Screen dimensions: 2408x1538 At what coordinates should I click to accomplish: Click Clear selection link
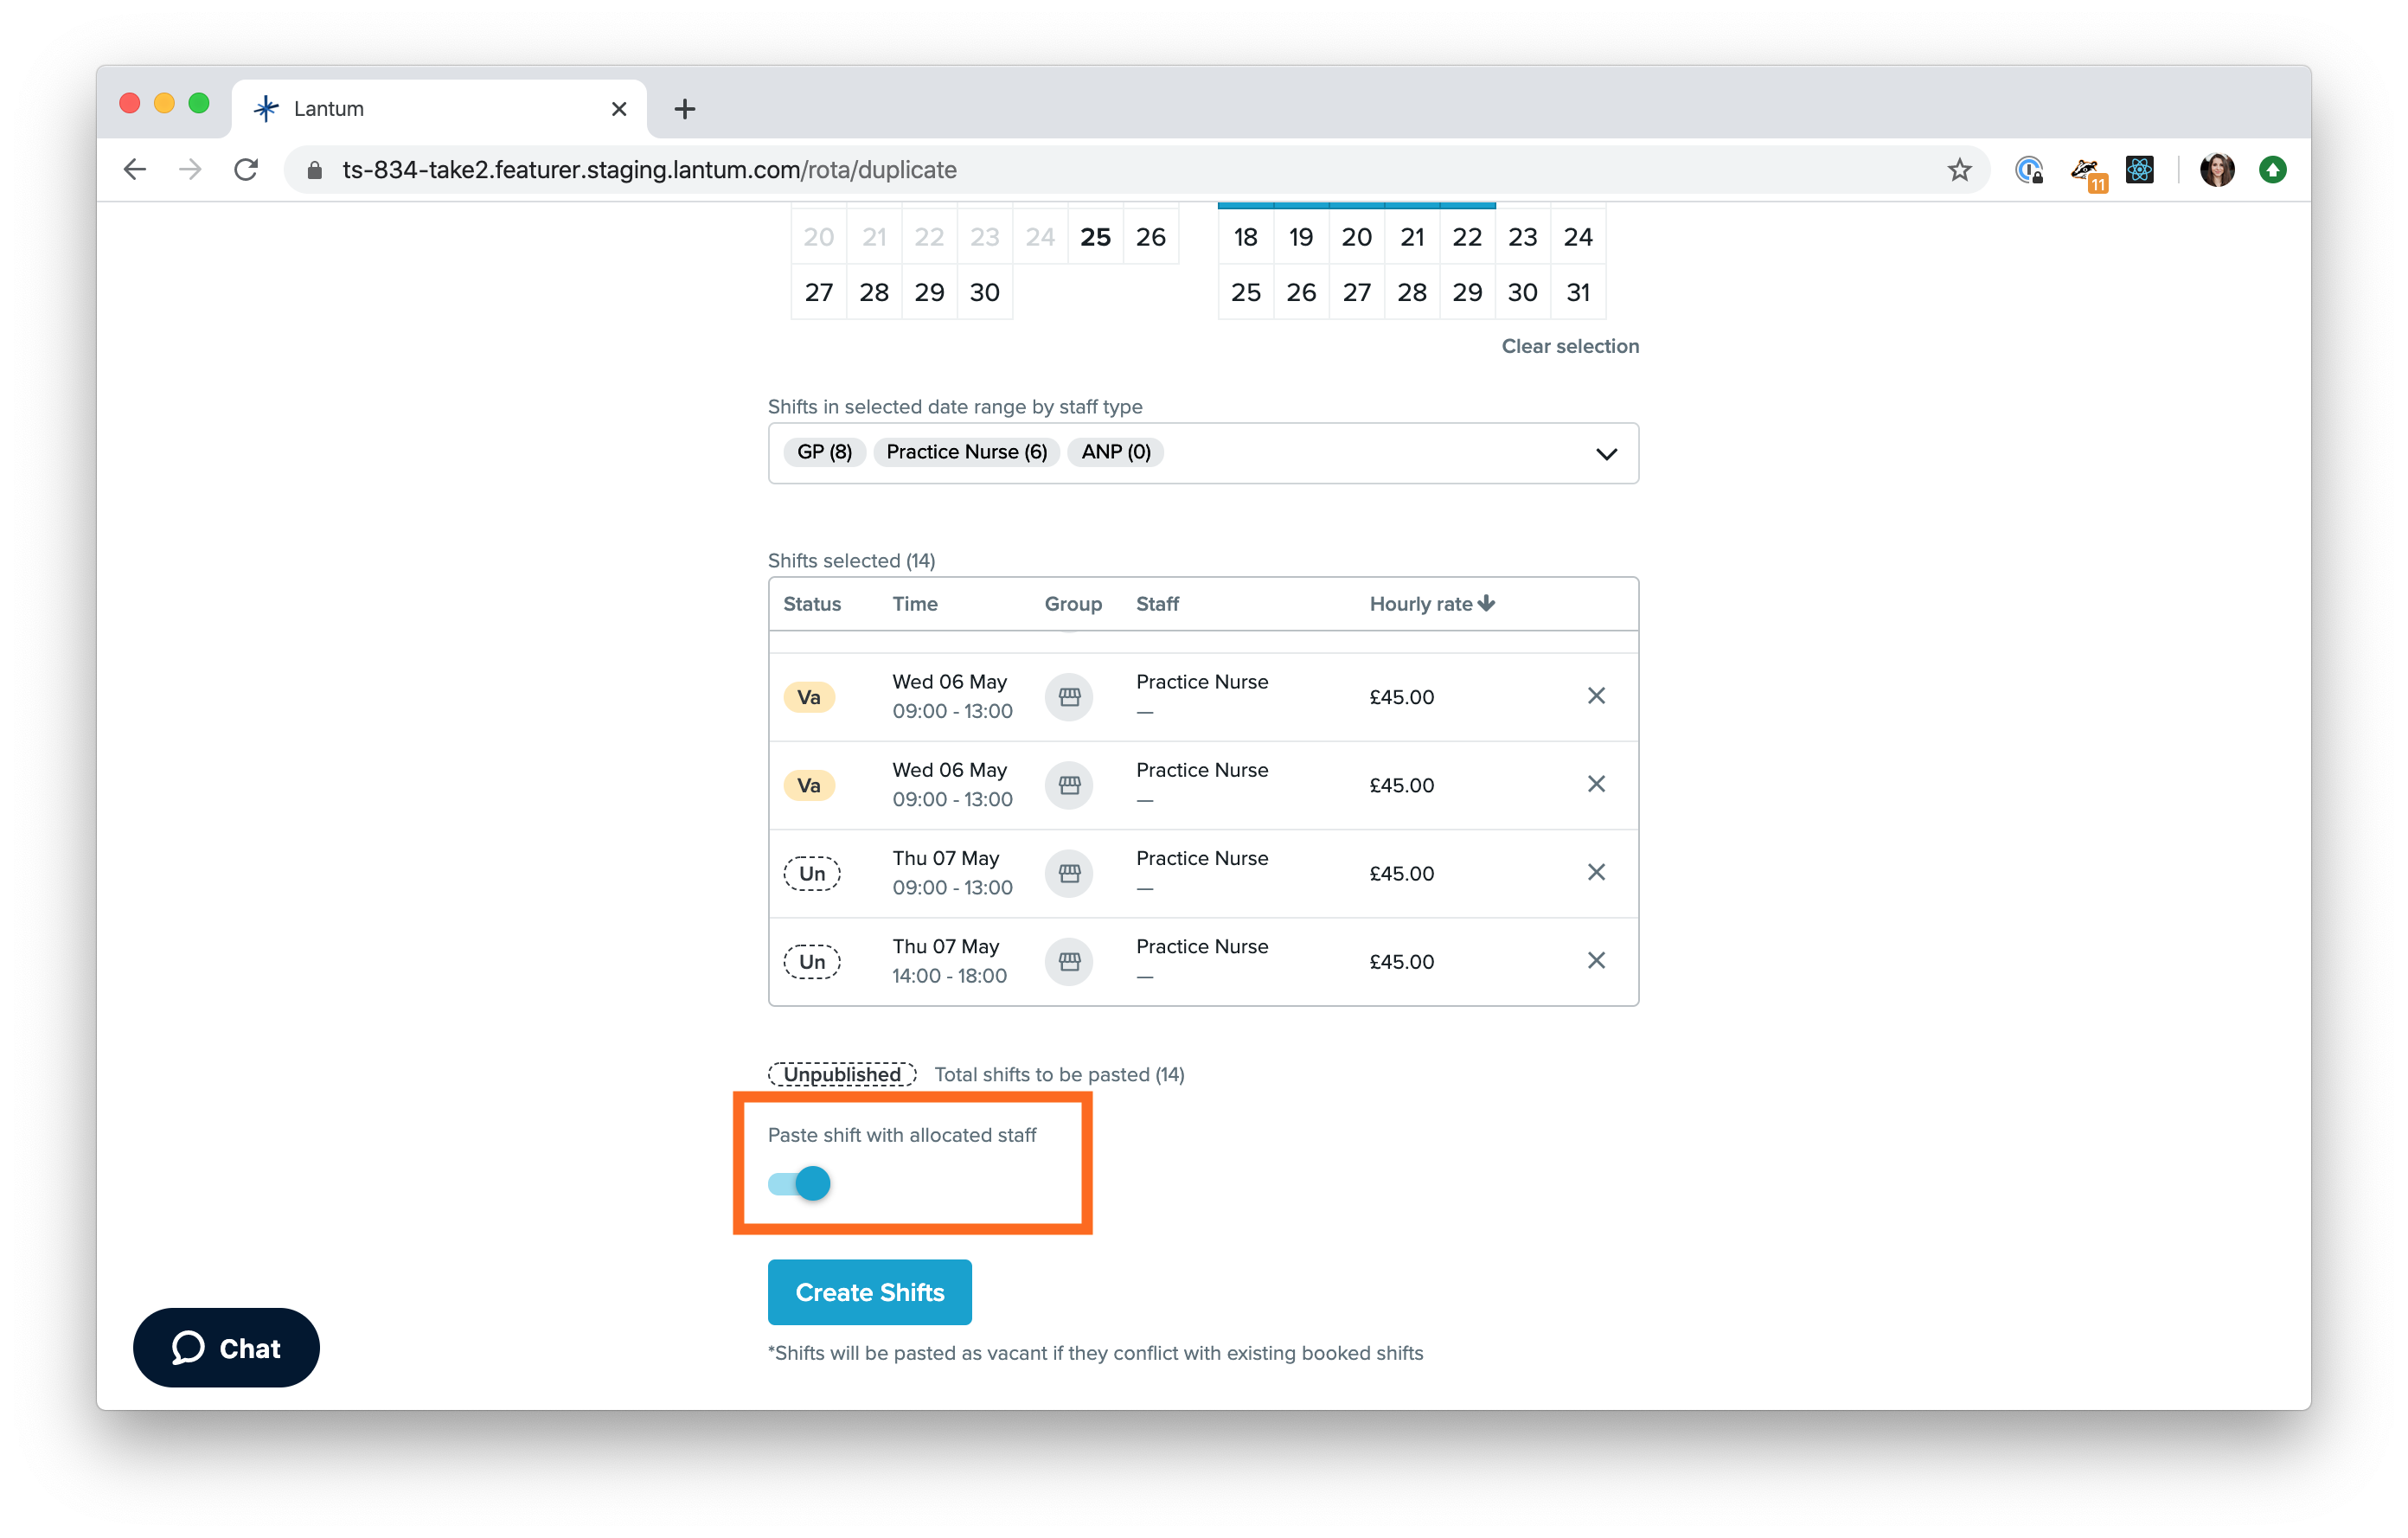(1570, 346)
